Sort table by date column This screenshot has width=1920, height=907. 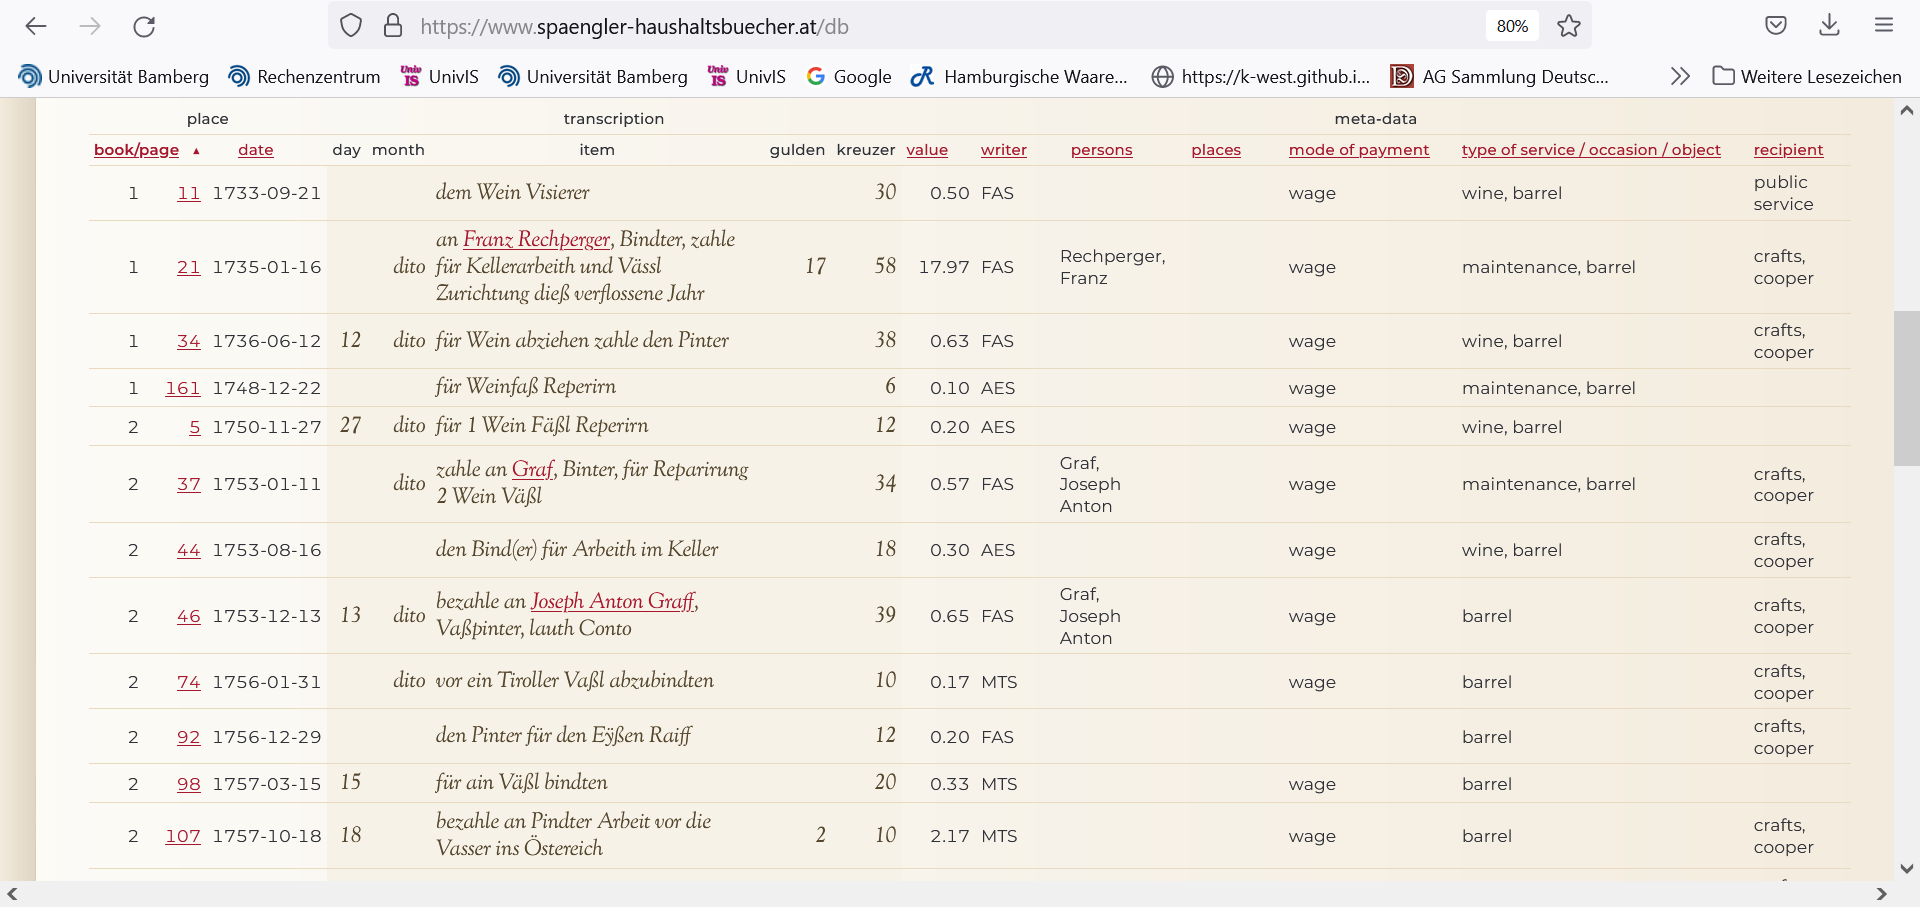click(256, 150)
